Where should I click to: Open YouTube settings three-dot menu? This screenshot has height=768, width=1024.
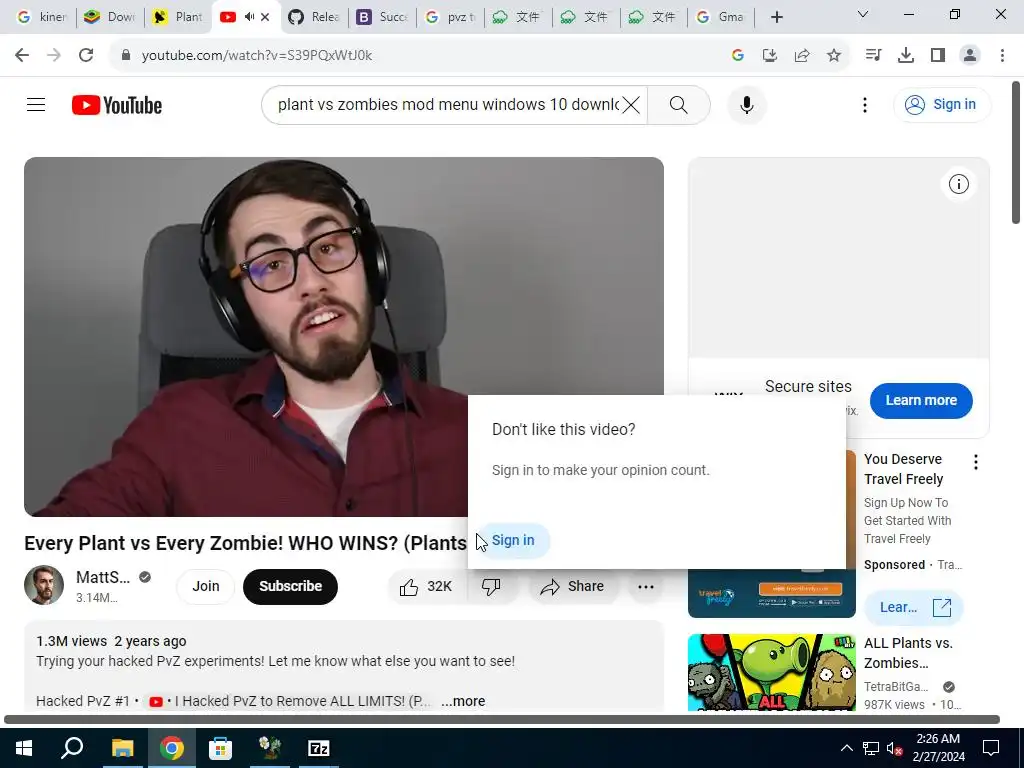click(x=865, y=104)
